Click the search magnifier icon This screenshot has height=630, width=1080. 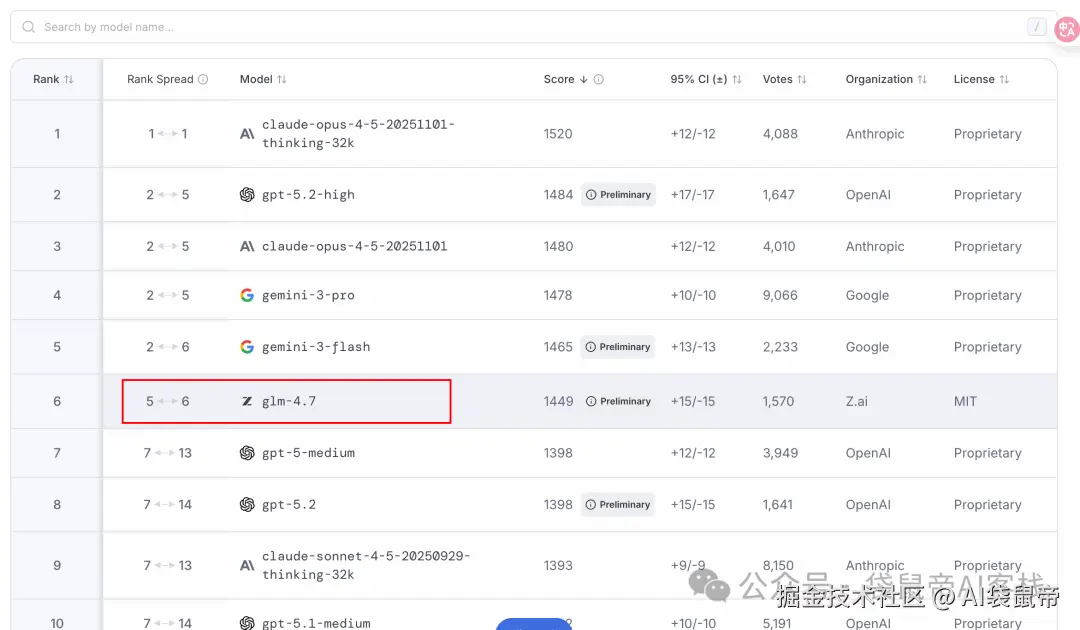pos(28,27)
